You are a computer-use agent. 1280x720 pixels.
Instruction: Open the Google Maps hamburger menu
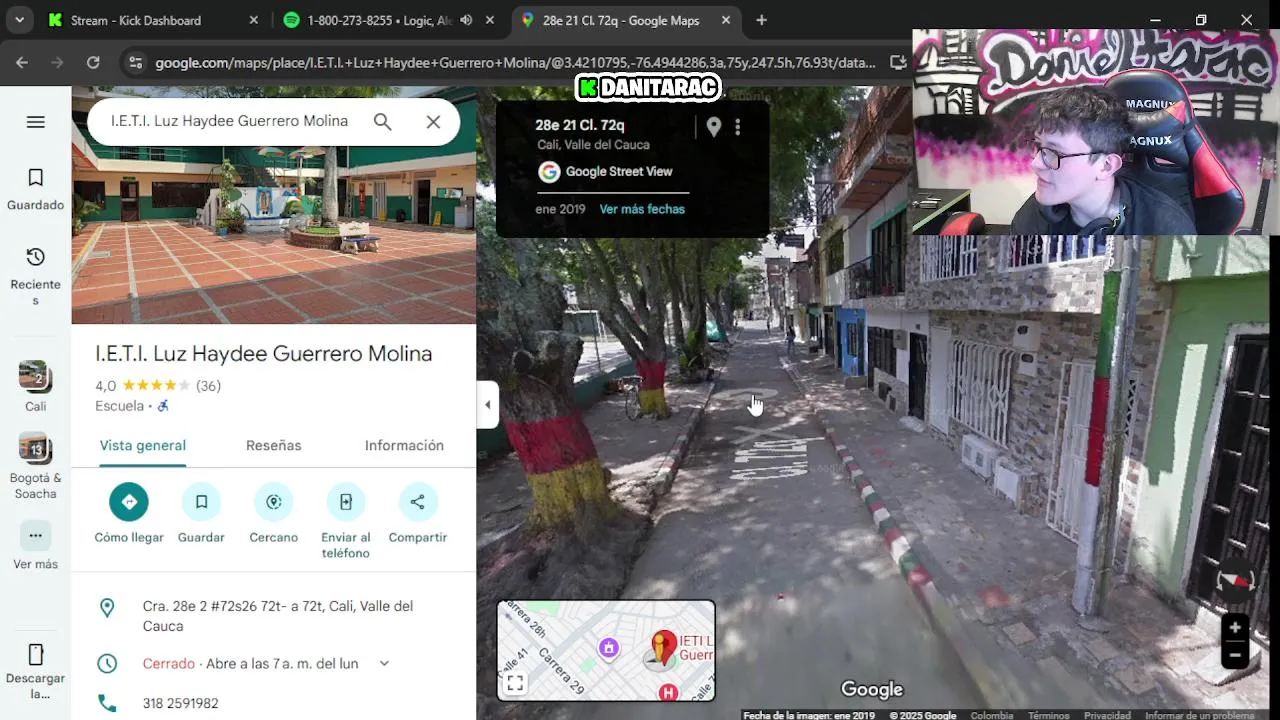pos(36,122)
